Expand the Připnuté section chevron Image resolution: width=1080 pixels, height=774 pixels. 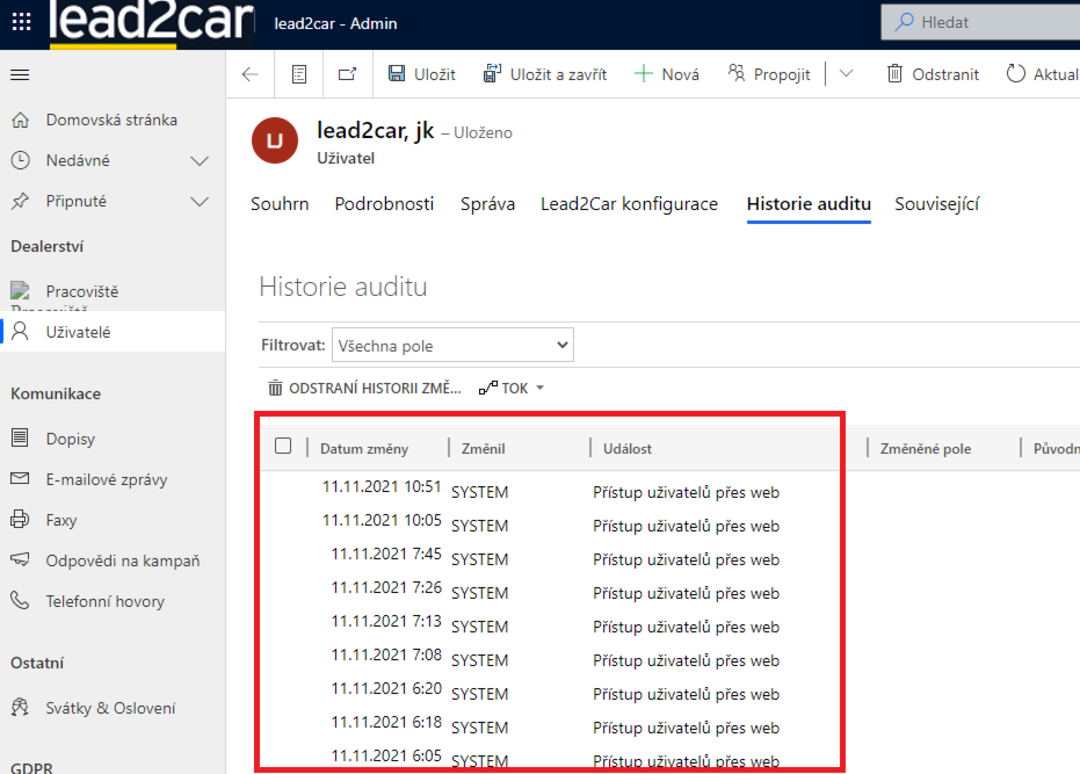[x=200, y=202]
